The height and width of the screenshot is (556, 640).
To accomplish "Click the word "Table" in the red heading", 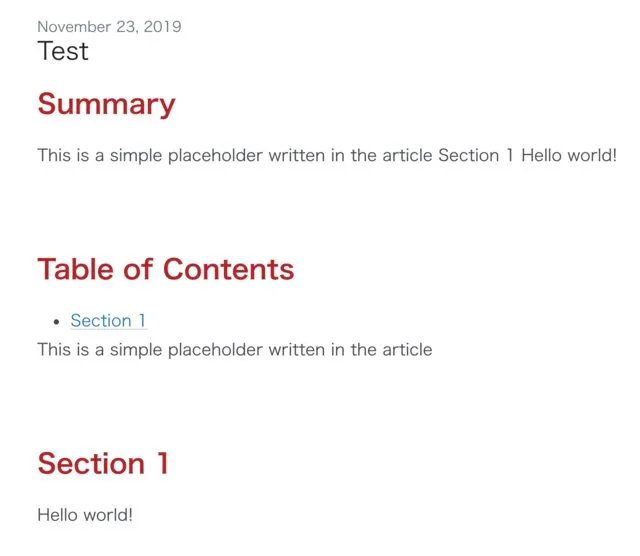I will click(76, 269).
